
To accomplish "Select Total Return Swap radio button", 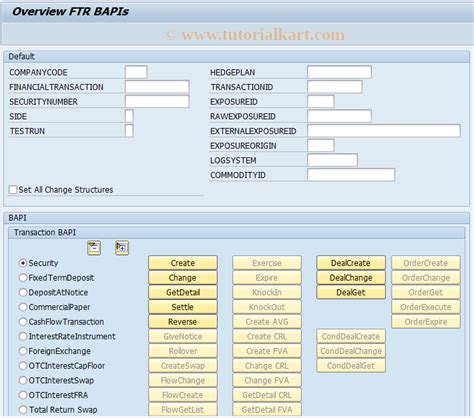I will [x=23, y=410].
